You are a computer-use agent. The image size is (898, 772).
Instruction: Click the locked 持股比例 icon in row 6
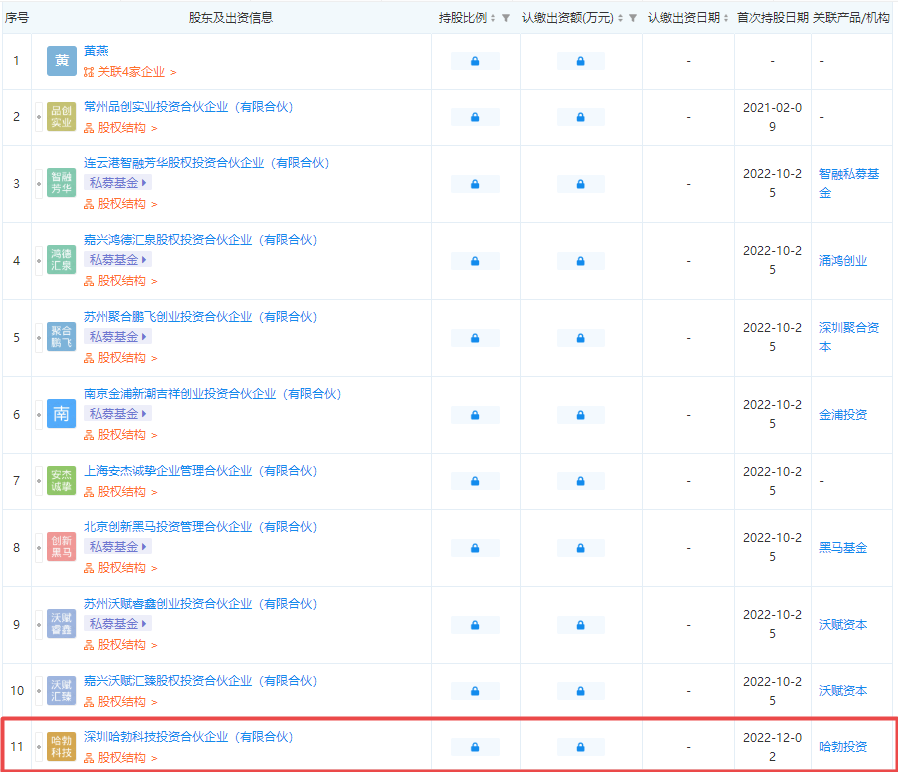(x=475, y=415)
